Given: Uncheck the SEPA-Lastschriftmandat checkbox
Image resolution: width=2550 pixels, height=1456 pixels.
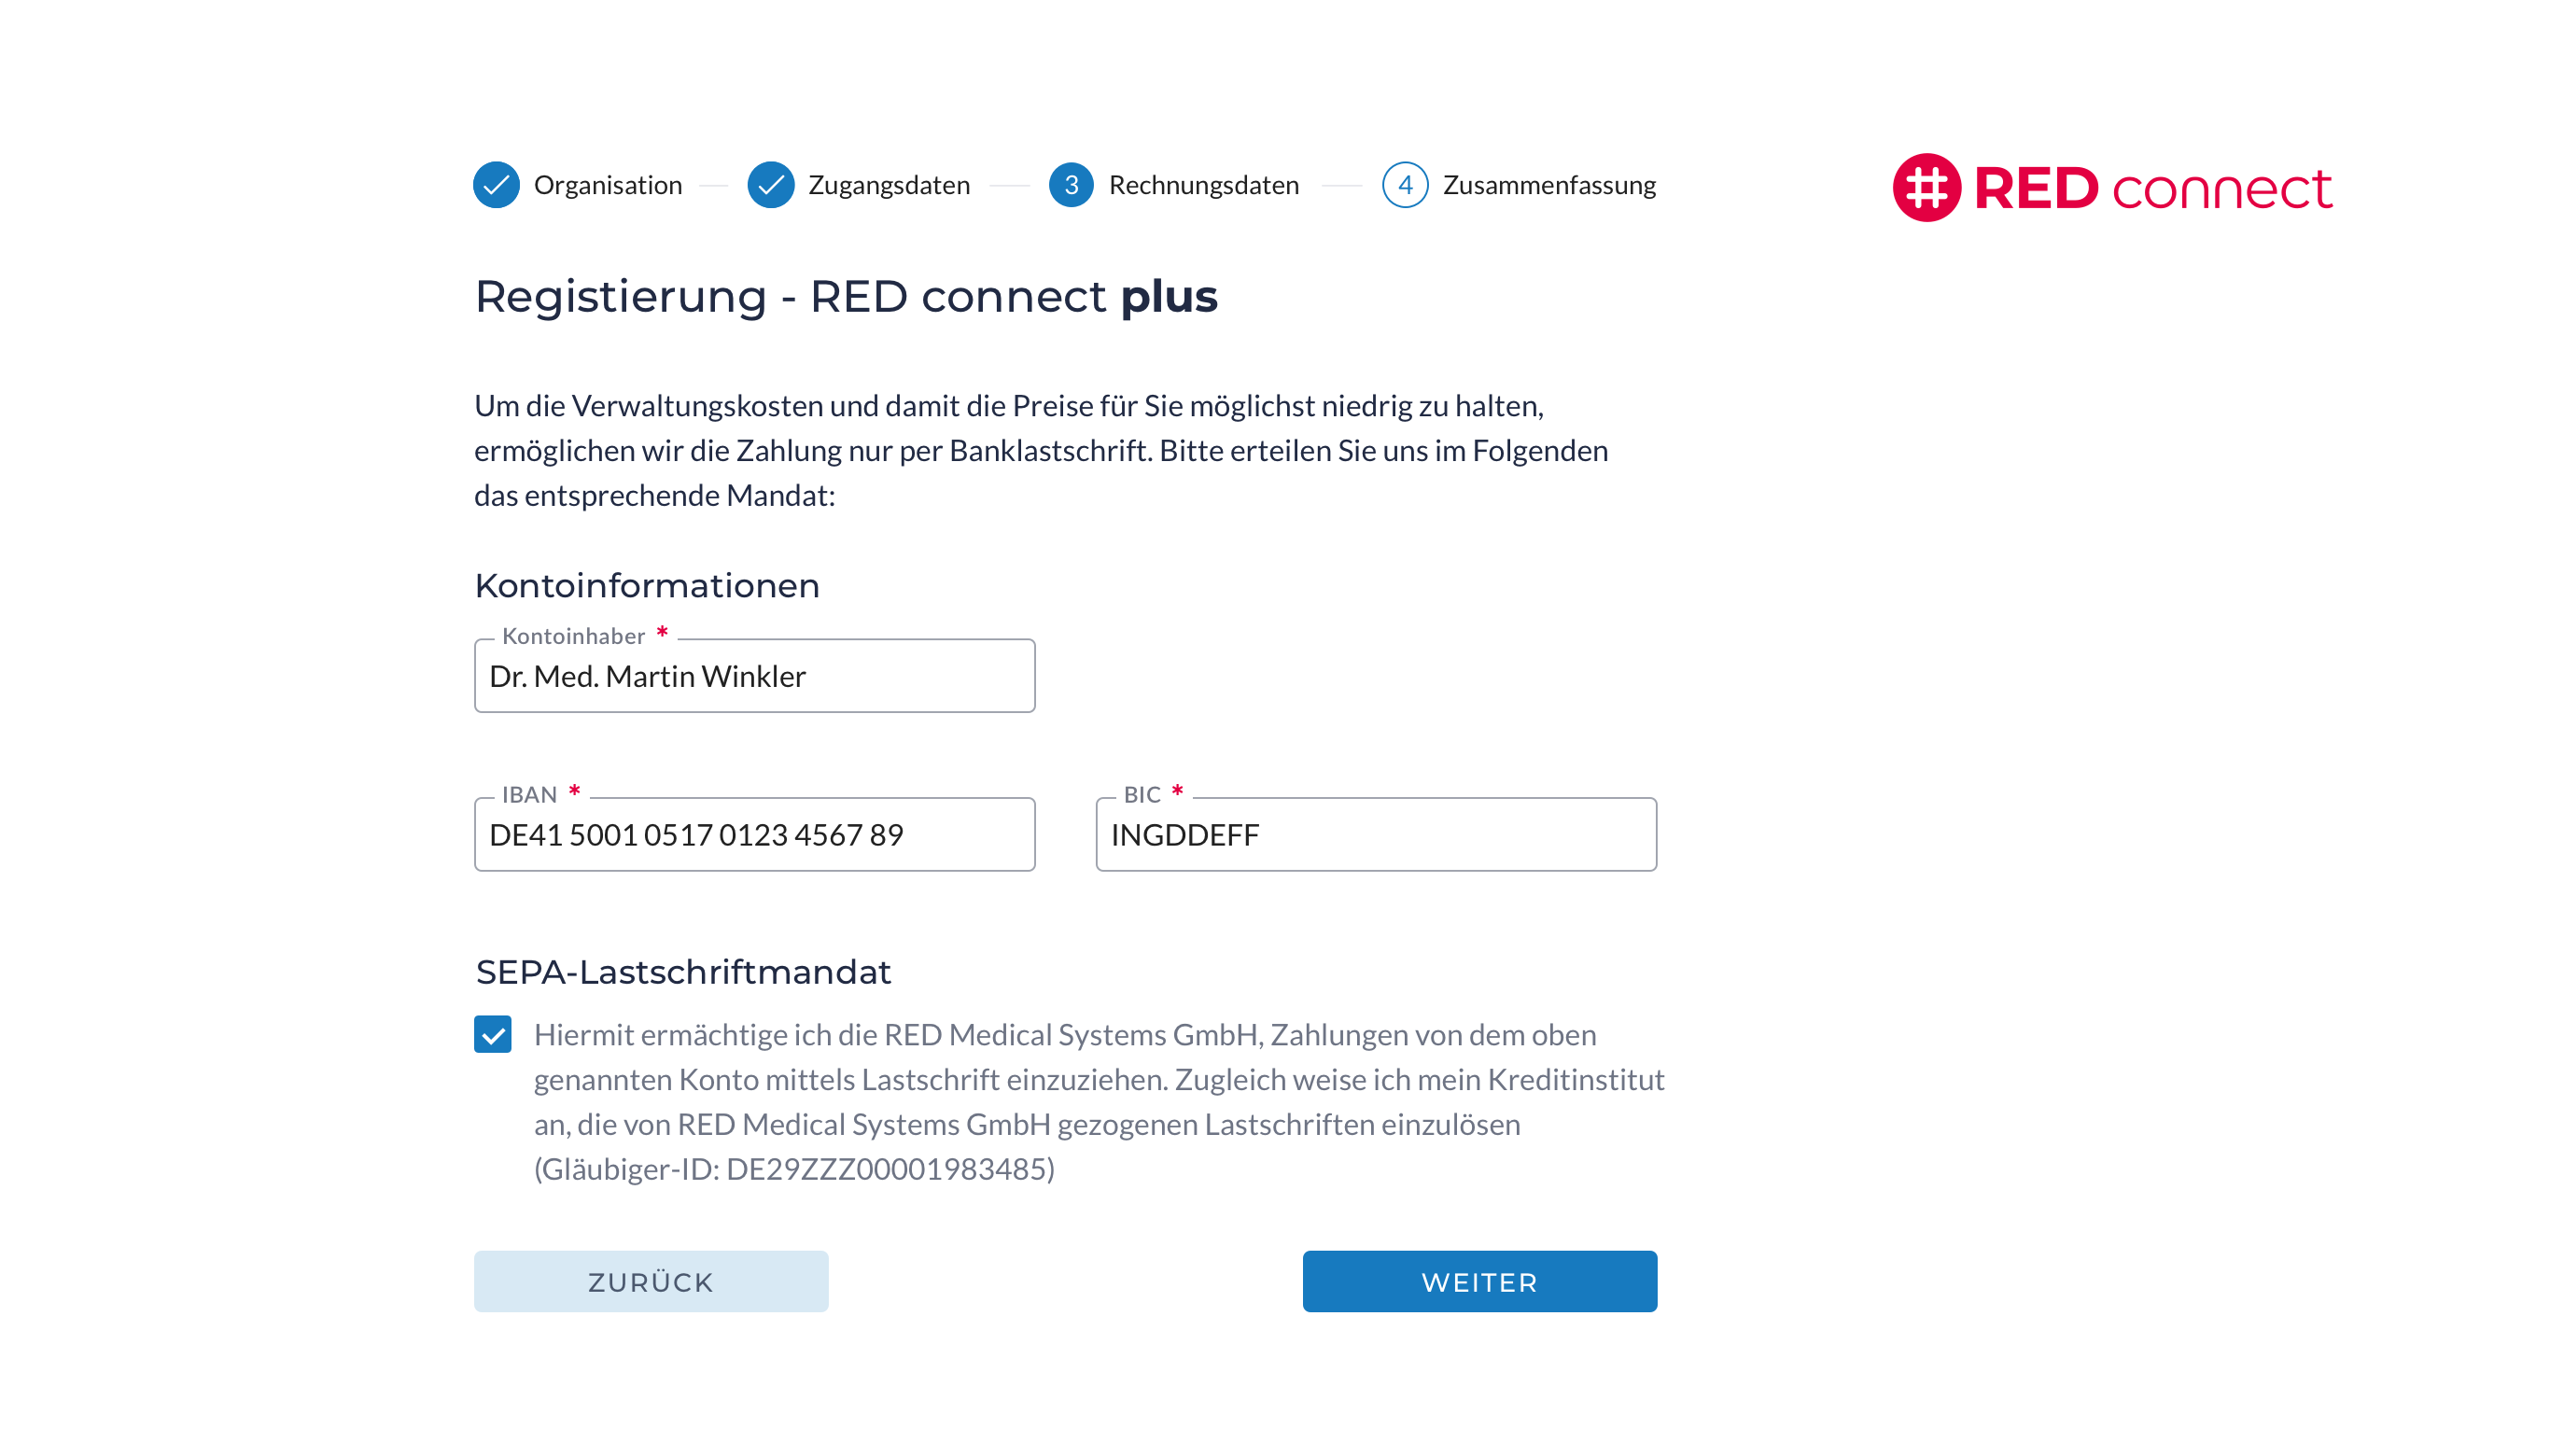Looking at the screenshot, I should point(493,1034).
